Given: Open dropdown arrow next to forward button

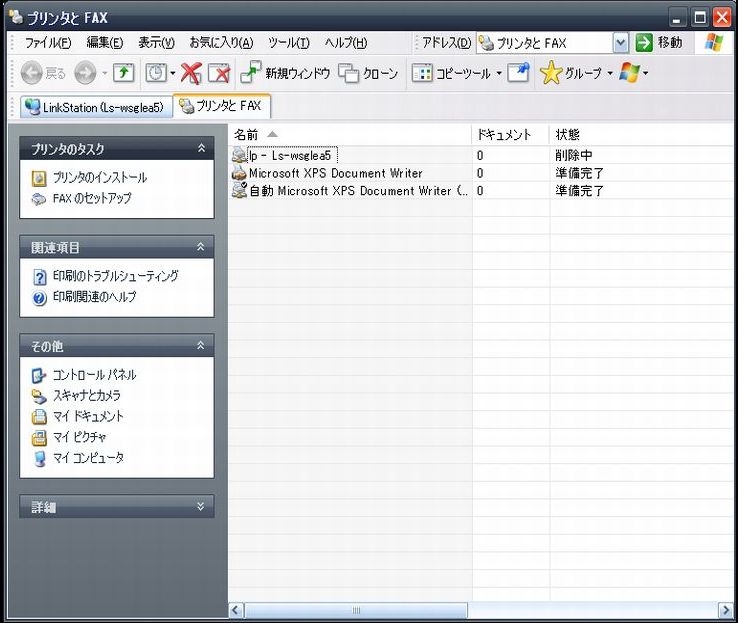Looking at the screenshot, I should (104, 73).
